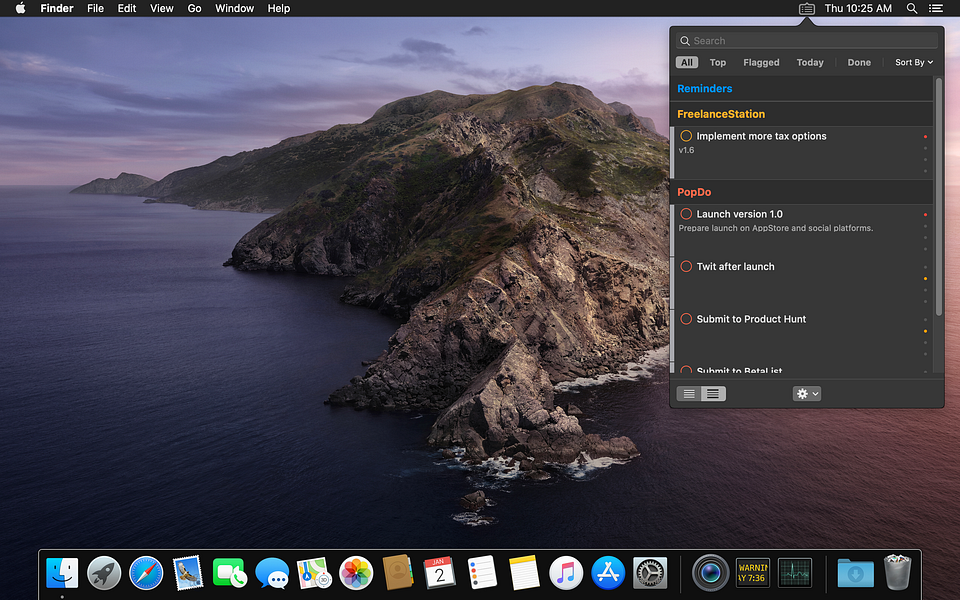960x600 pixels.
Task: Open Notification Center from the menu bar
Action: coord(936,9)
